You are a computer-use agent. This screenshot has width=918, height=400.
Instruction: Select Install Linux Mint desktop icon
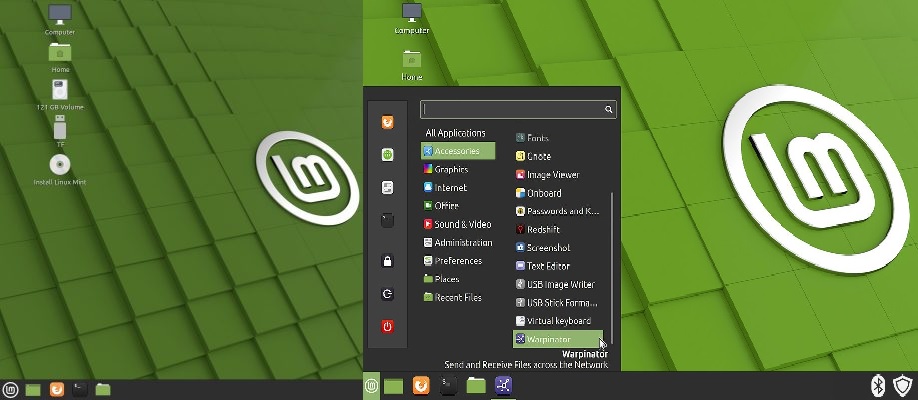click(x=60, y=170)
